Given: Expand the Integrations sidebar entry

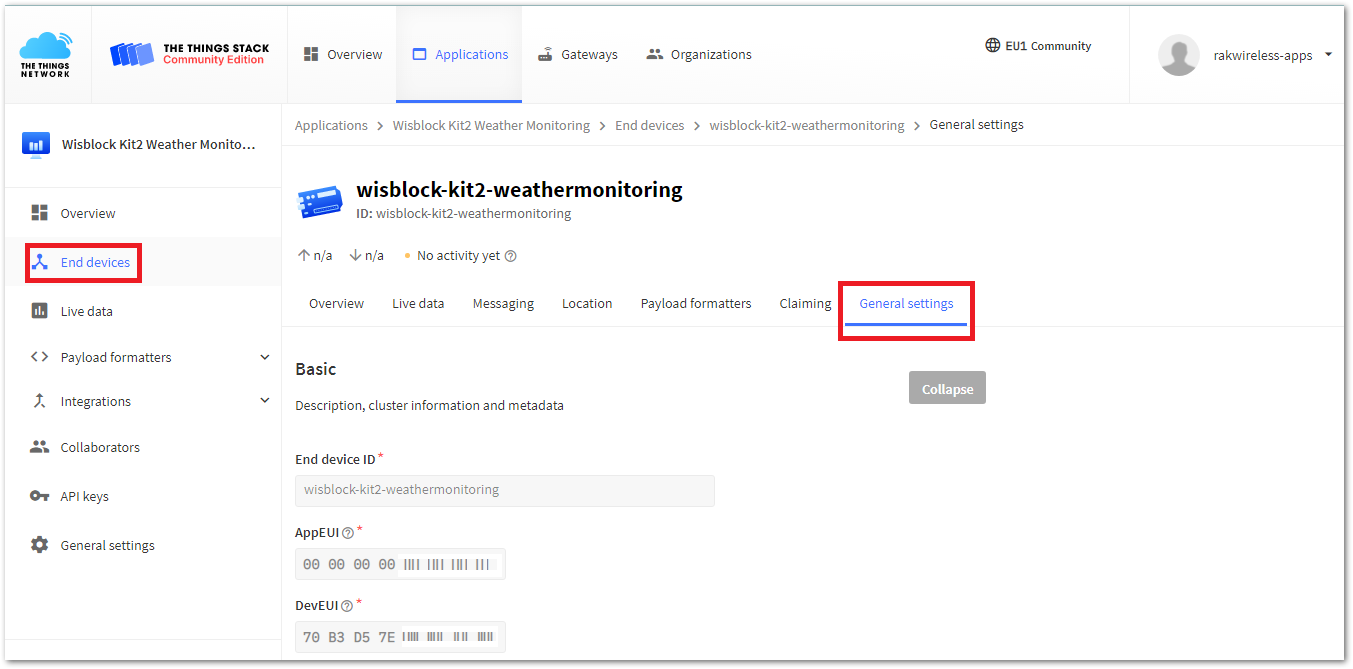Looking at the screenshot, I should click(x=265, y=400).
